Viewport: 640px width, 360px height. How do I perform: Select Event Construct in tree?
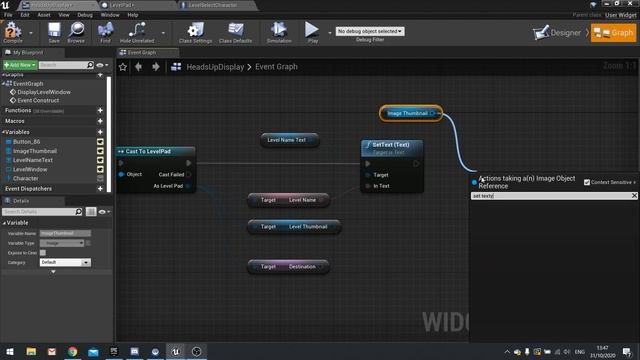38,100
